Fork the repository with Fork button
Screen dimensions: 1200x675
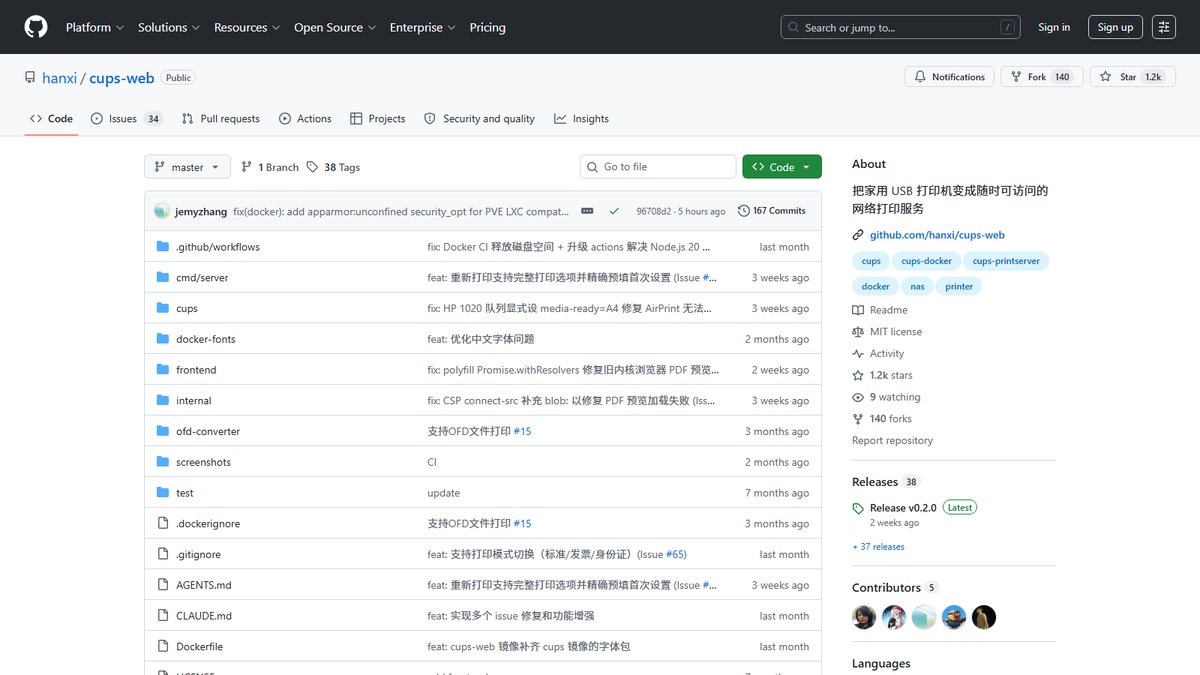pos(1042,77)
